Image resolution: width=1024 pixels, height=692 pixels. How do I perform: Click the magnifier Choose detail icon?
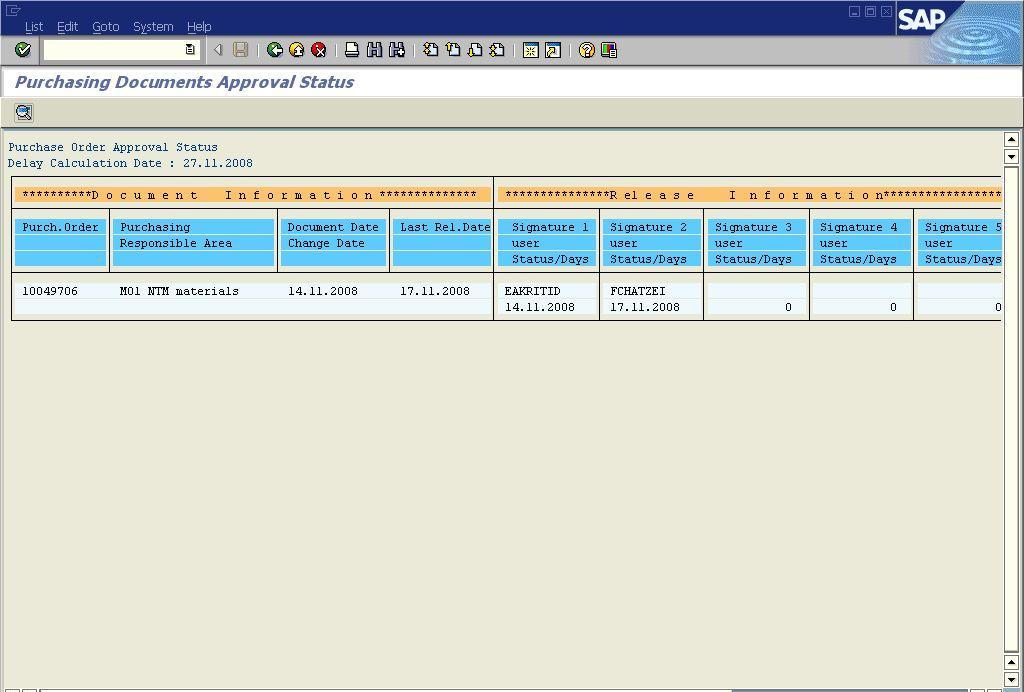click(24, 113)
